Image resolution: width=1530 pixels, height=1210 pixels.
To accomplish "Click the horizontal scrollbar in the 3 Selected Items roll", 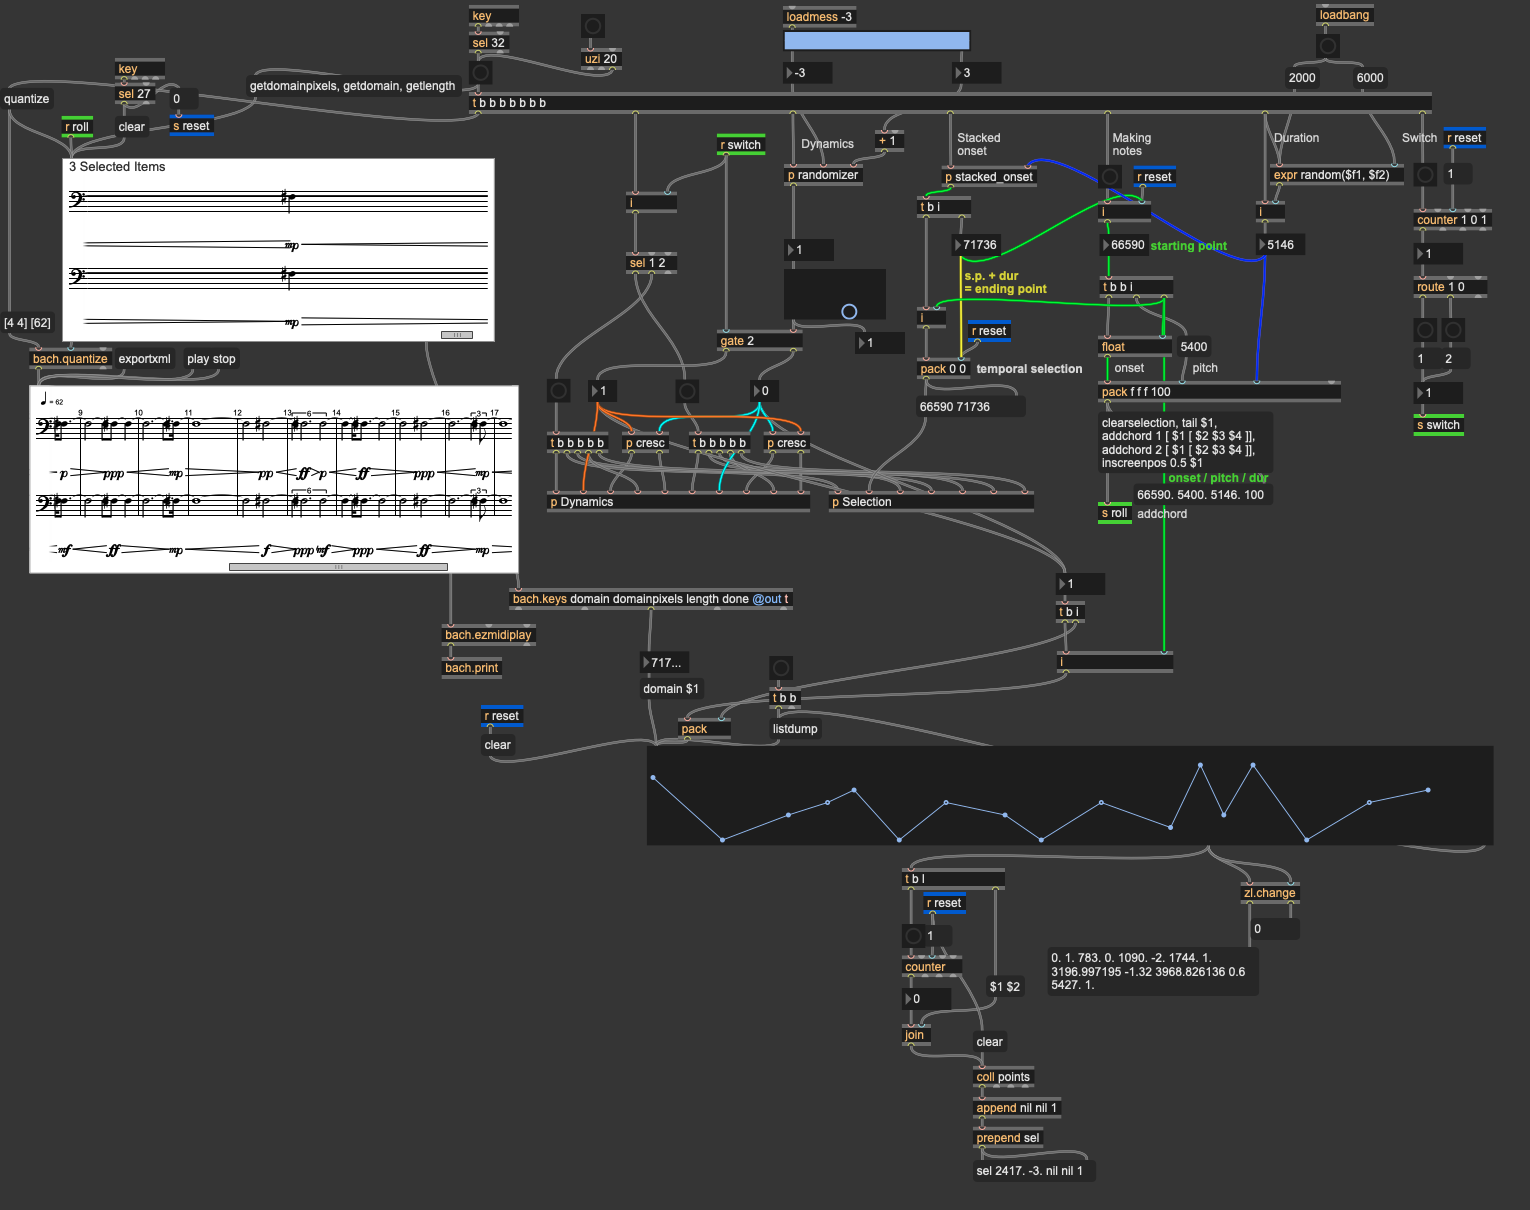I will coord(457,335).
